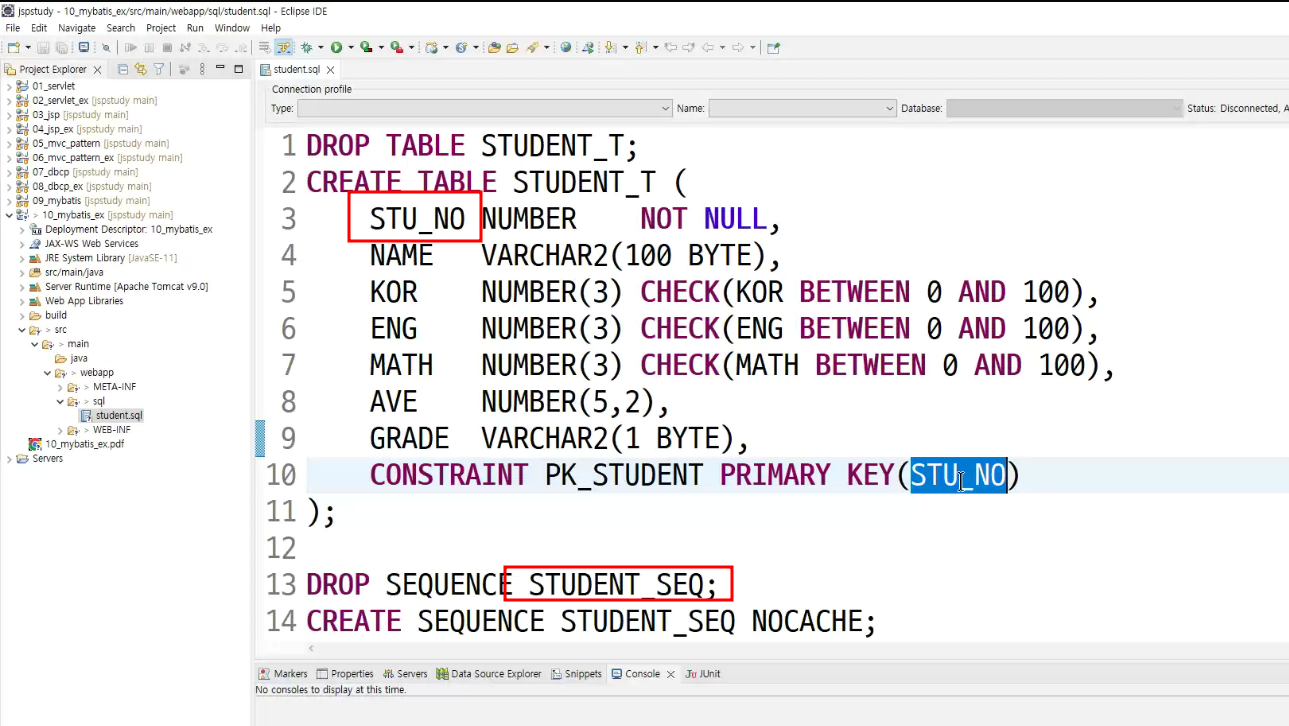Open the File menu

(x=13, y=28)
